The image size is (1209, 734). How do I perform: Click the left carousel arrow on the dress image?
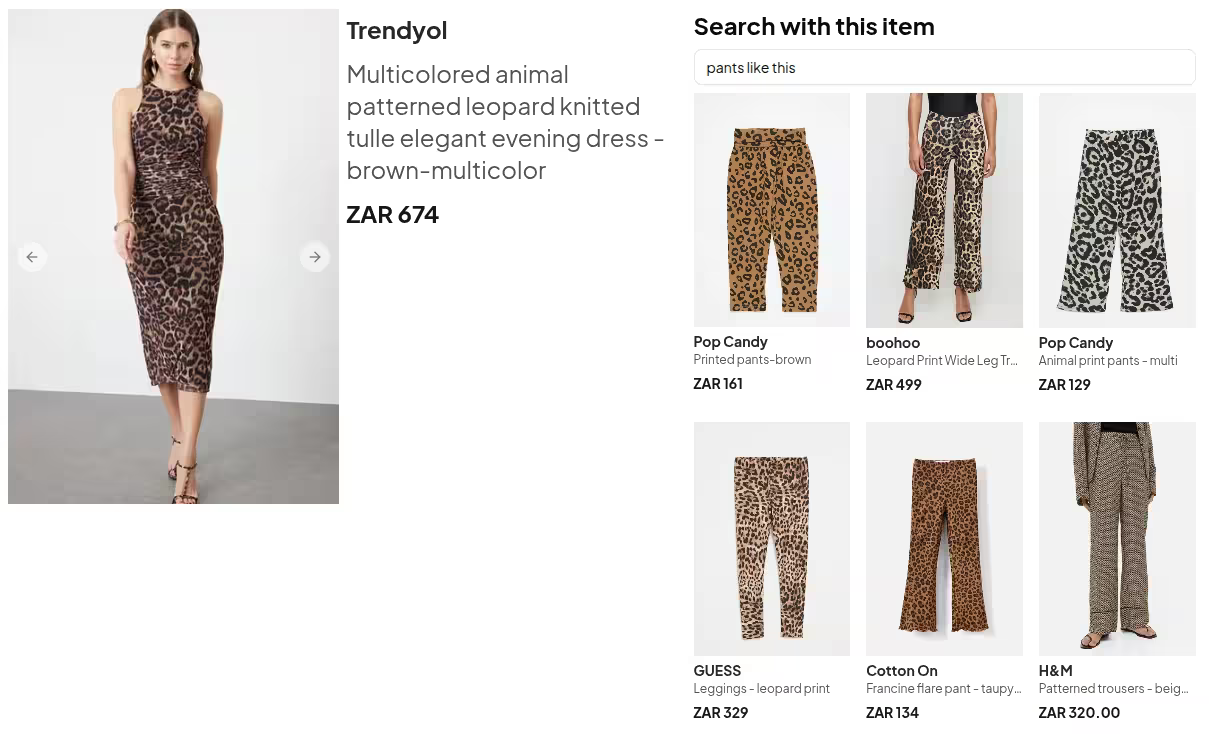[32, 257]
